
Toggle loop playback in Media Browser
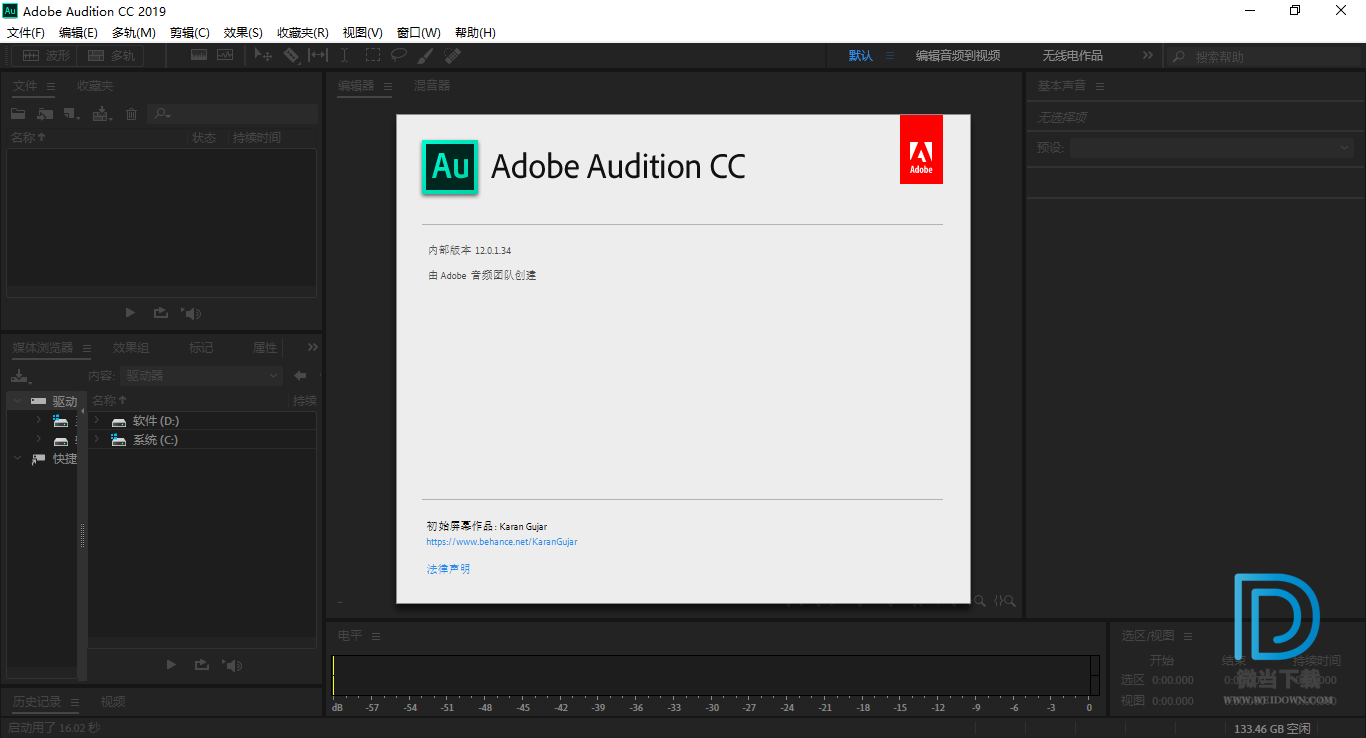coord(202,664)
